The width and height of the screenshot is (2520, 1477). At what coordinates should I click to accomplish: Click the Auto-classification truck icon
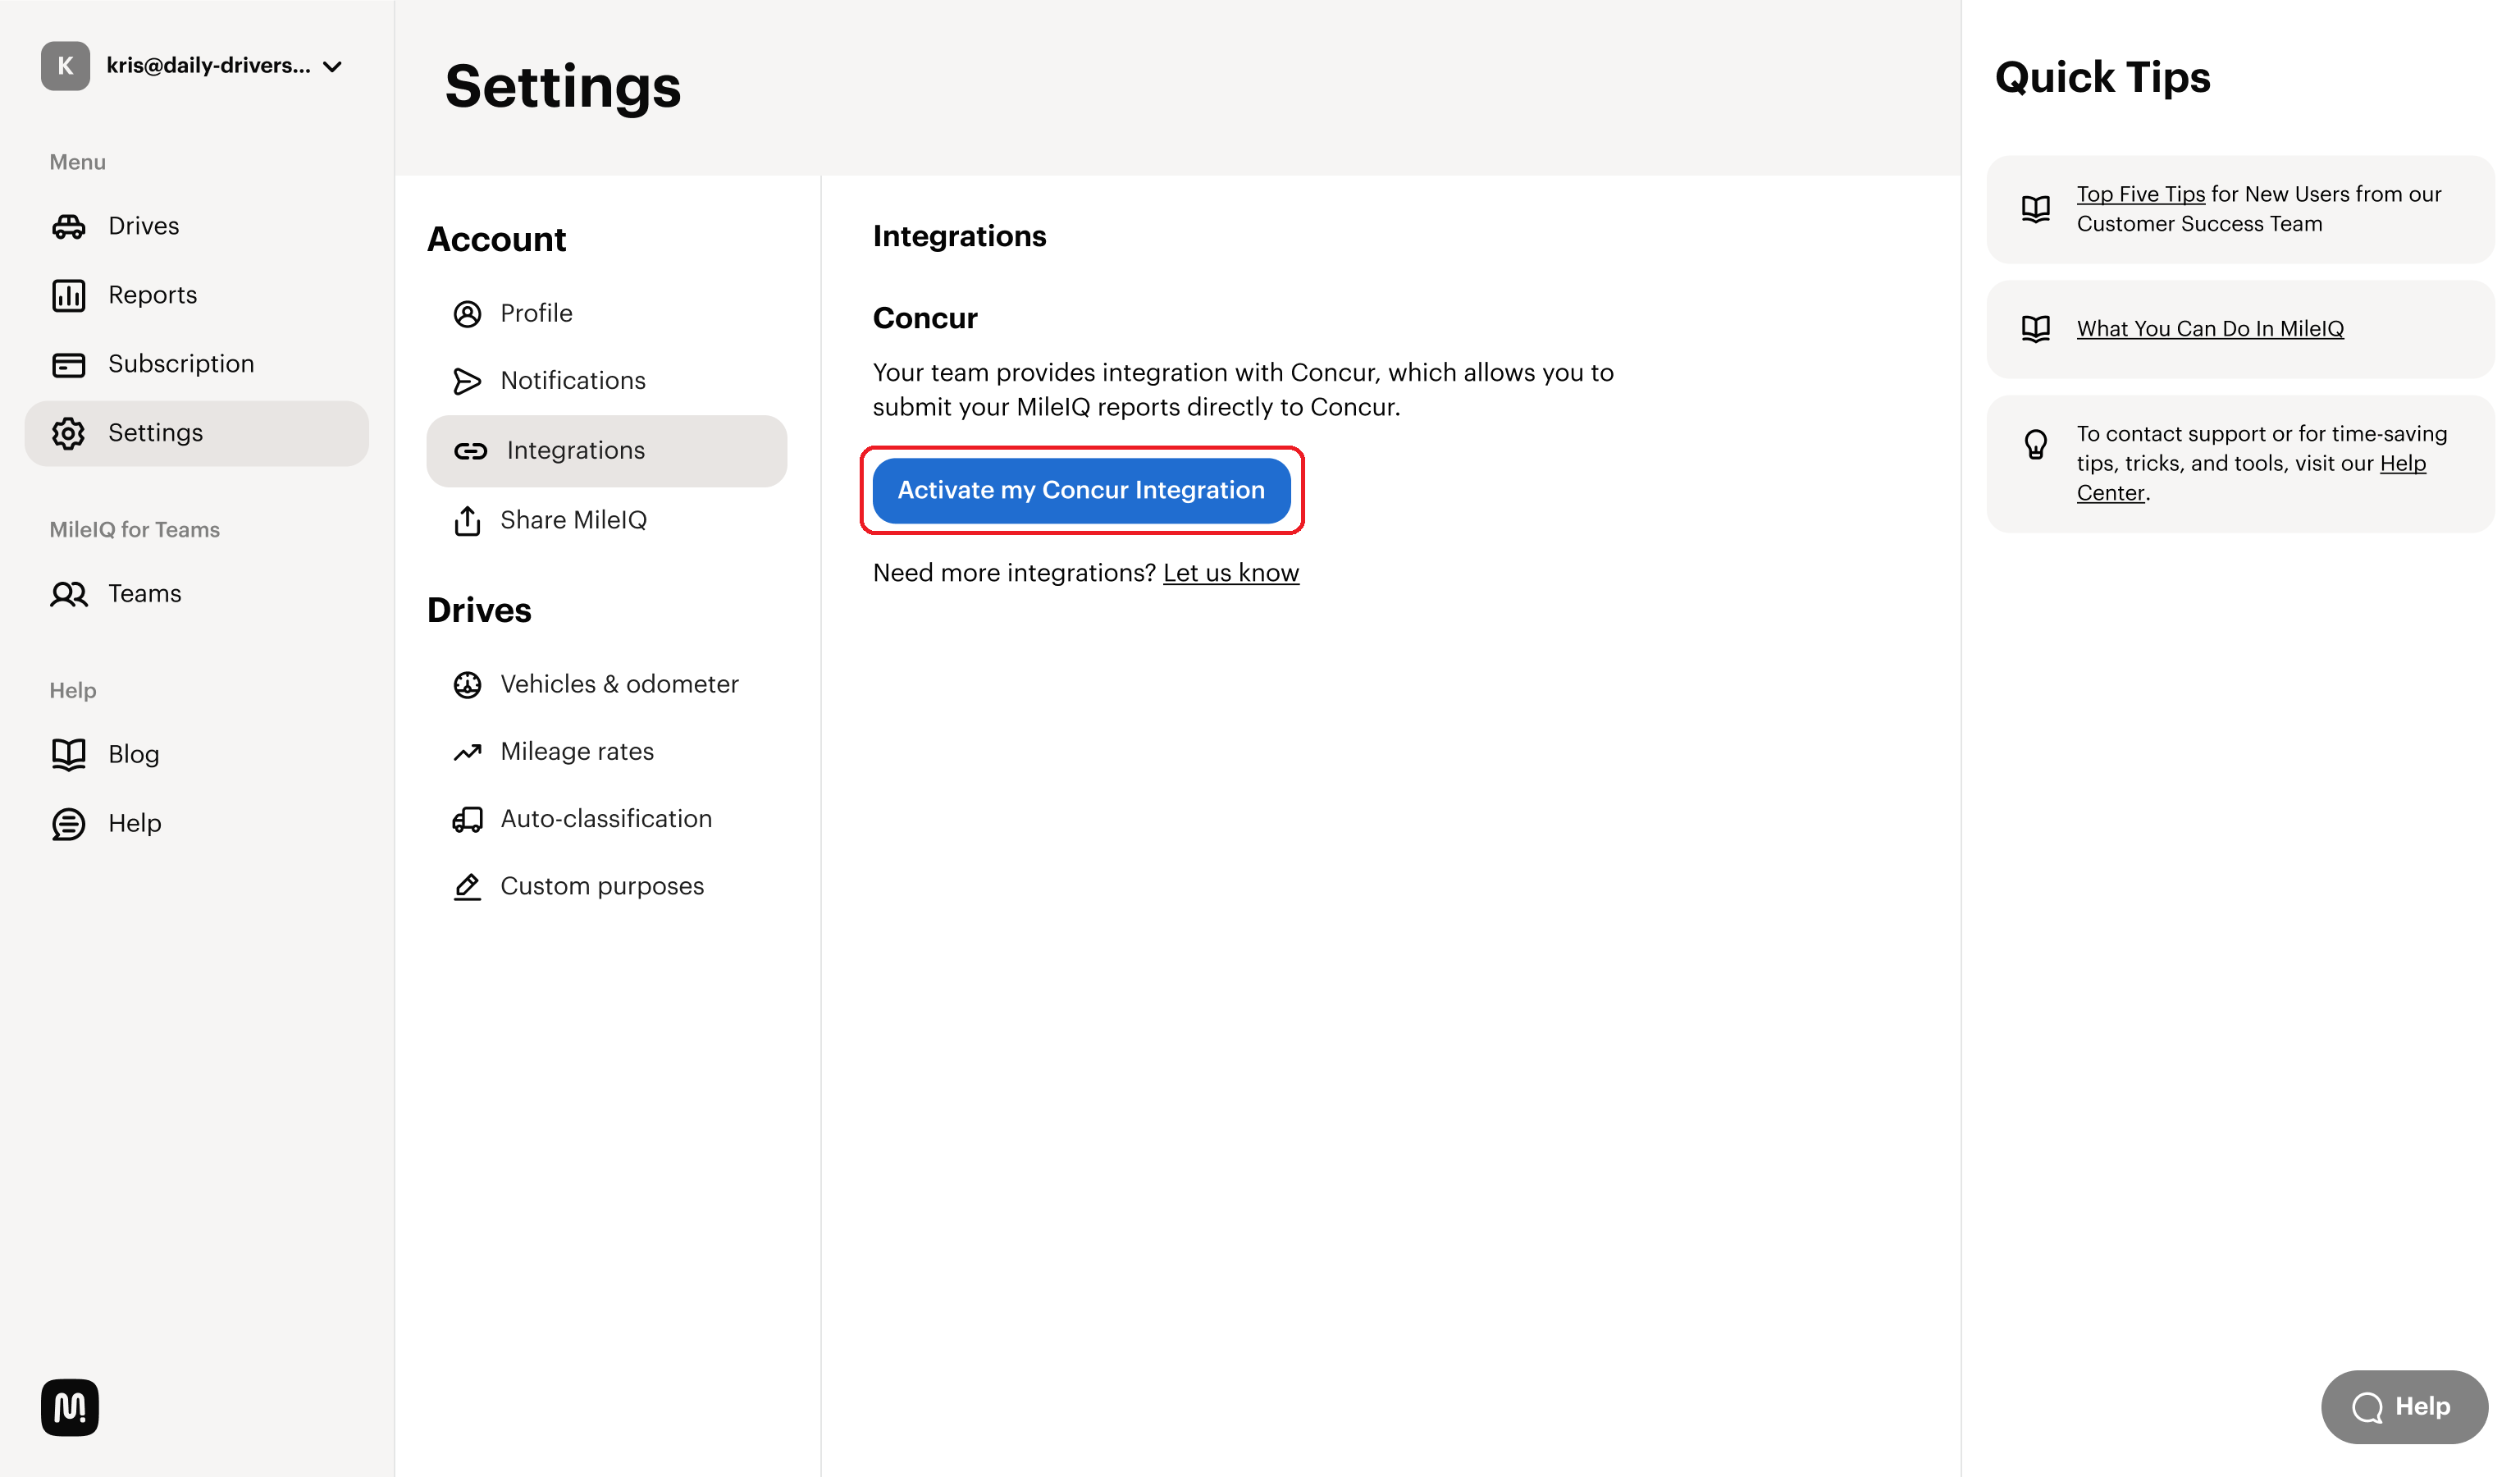click(467, 819)
